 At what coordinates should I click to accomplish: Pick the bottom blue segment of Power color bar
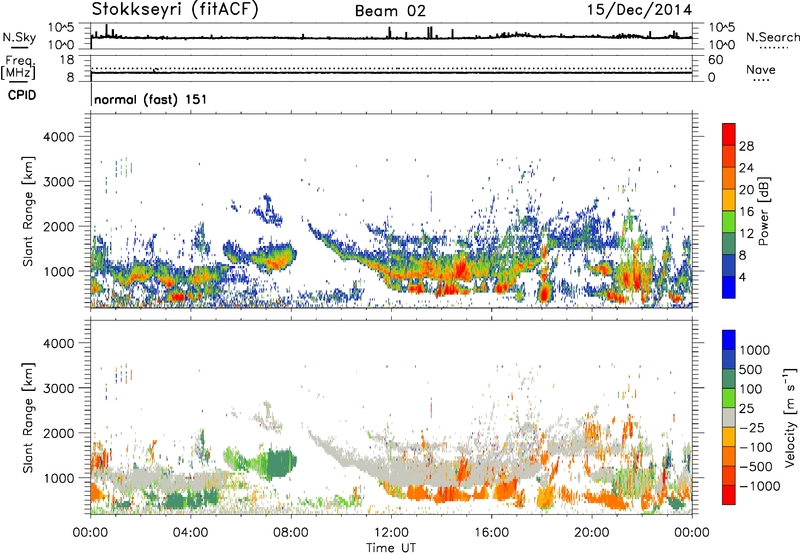pos(729,287)
